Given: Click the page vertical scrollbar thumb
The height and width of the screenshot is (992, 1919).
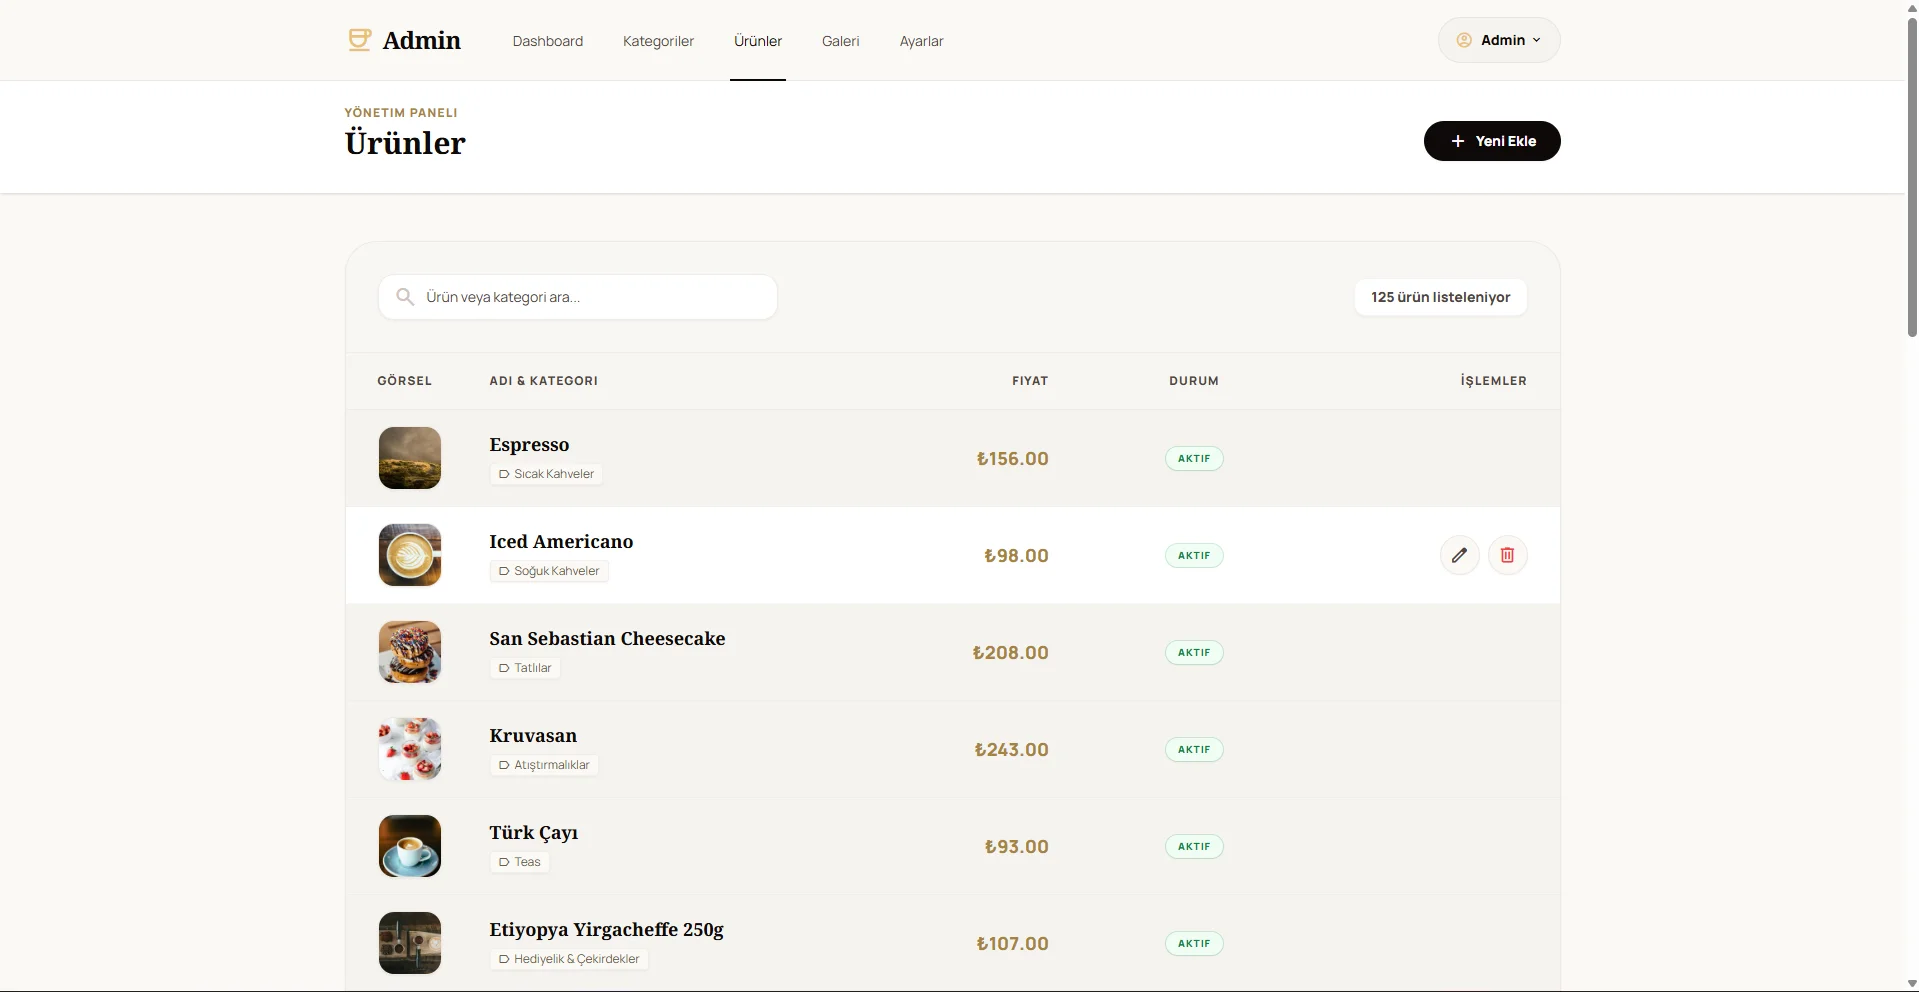Looking at the screenshot, I should coord(1912,178).
